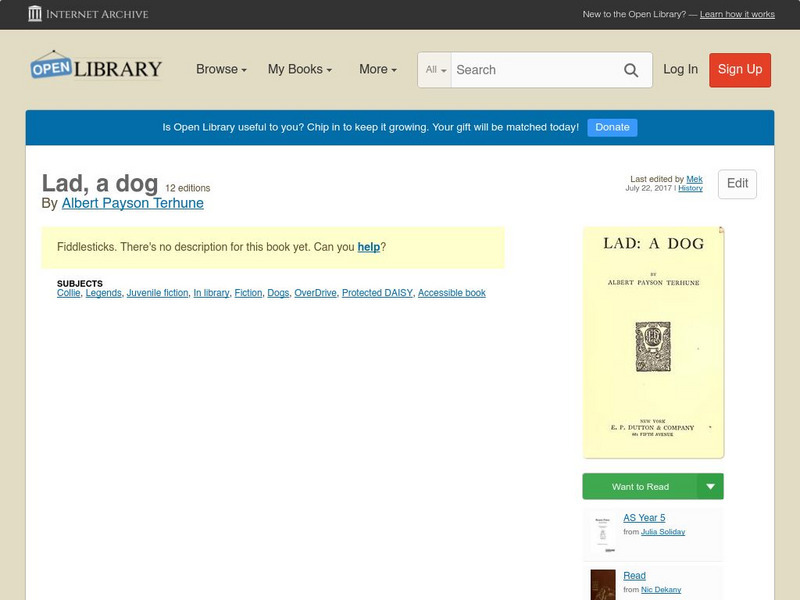Click the 'help' link in the description notice
The image size is (800, 600).
[368, 247]
